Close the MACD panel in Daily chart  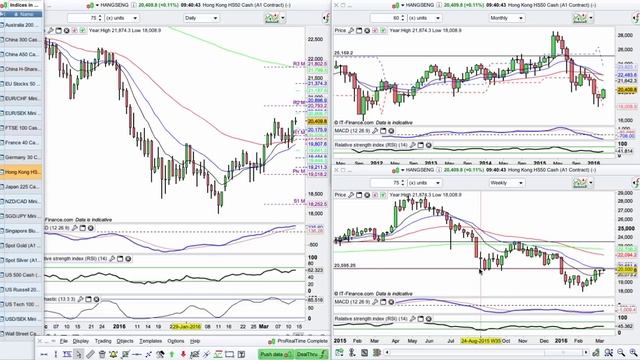91,228
